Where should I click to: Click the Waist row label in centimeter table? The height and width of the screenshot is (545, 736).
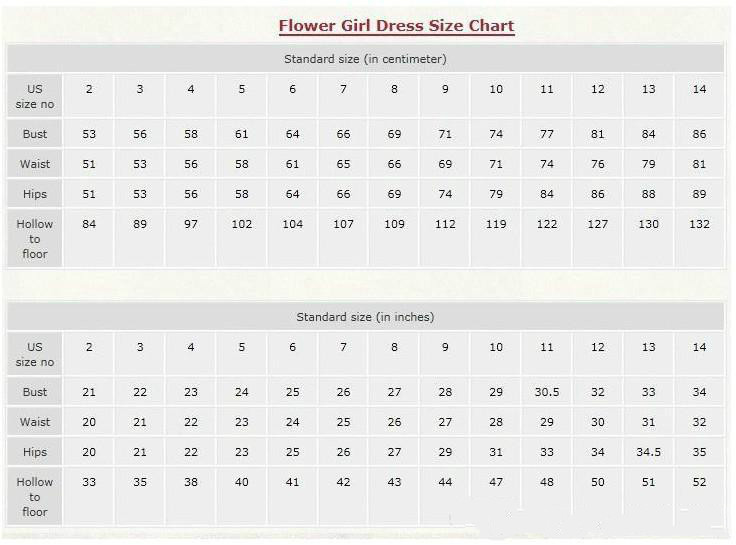[35, 164]
